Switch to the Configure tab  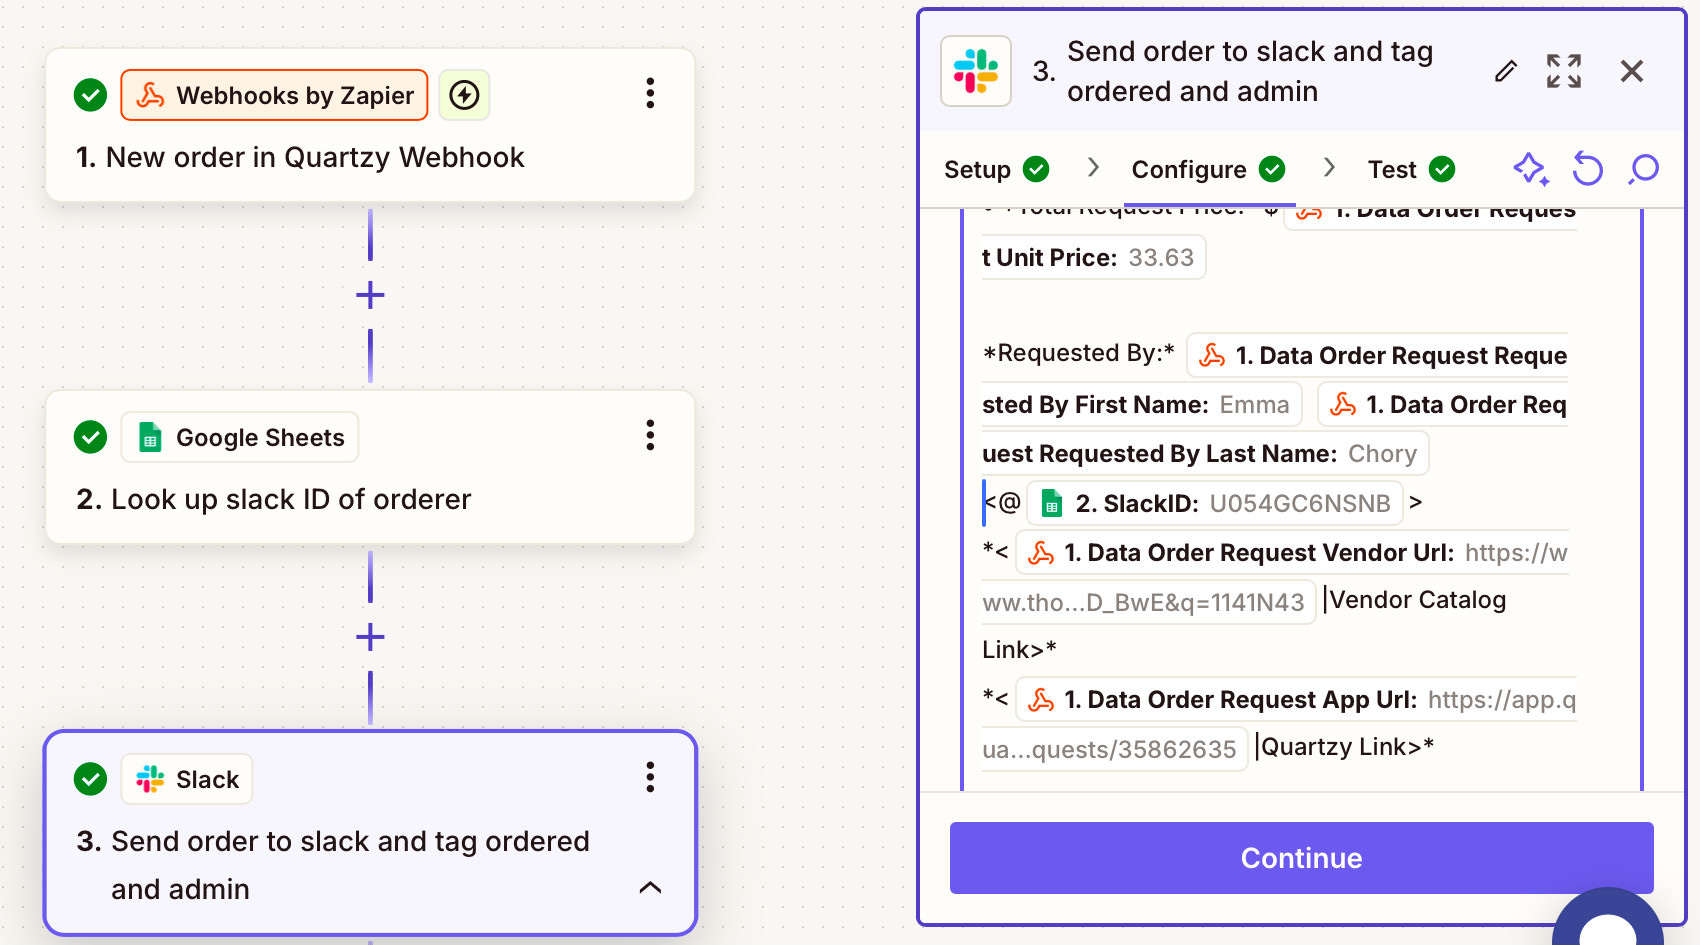[1208, 170]
